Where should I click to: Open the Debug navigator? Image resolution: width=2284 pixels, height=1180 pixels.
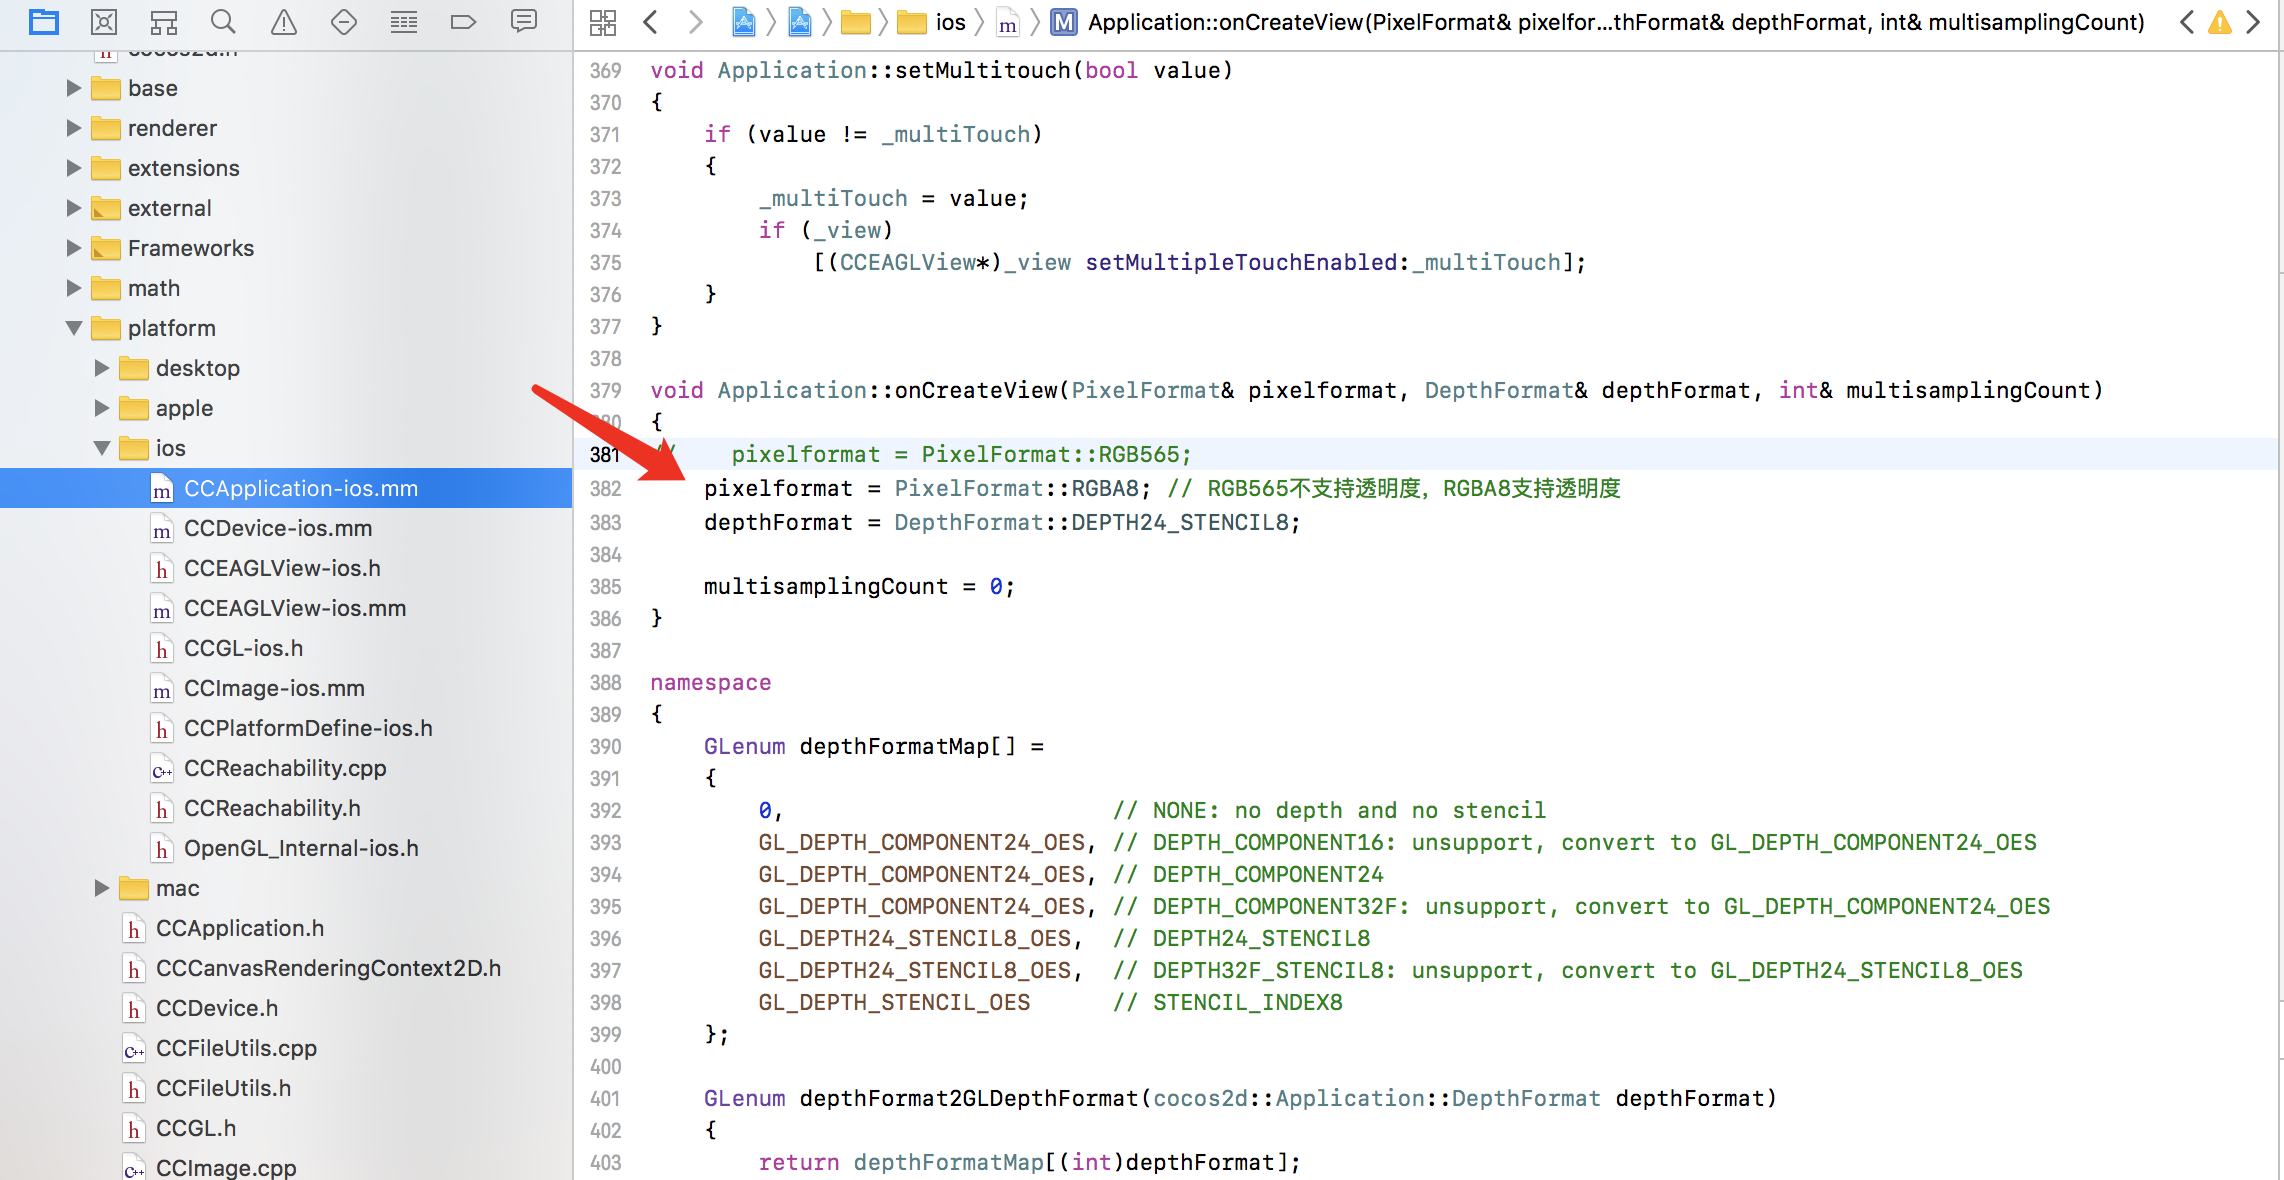(403, 22)
